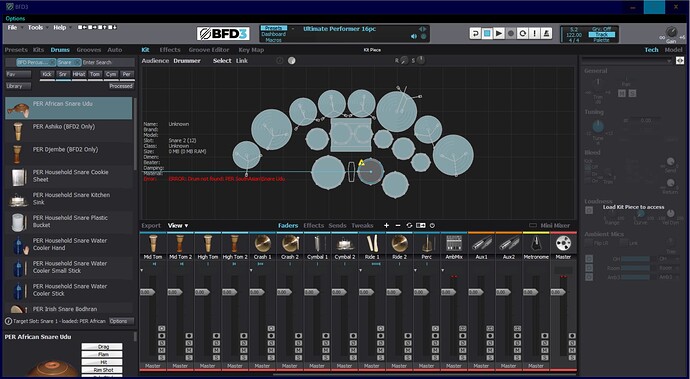The height and width of the screenshot is (379, 690).
Task: Toggle the Processed filter button
Action: point(121,86)
